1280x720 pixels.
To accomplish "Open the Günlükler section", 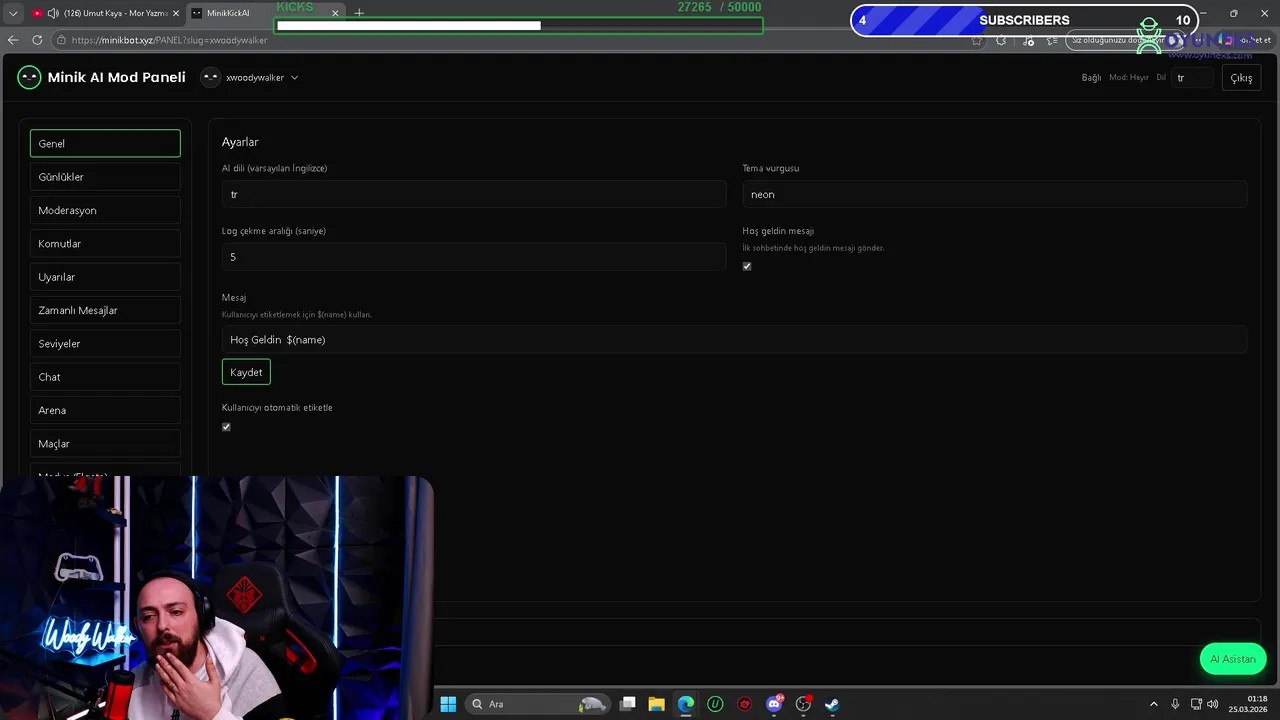I will click(x=105, y=177).
